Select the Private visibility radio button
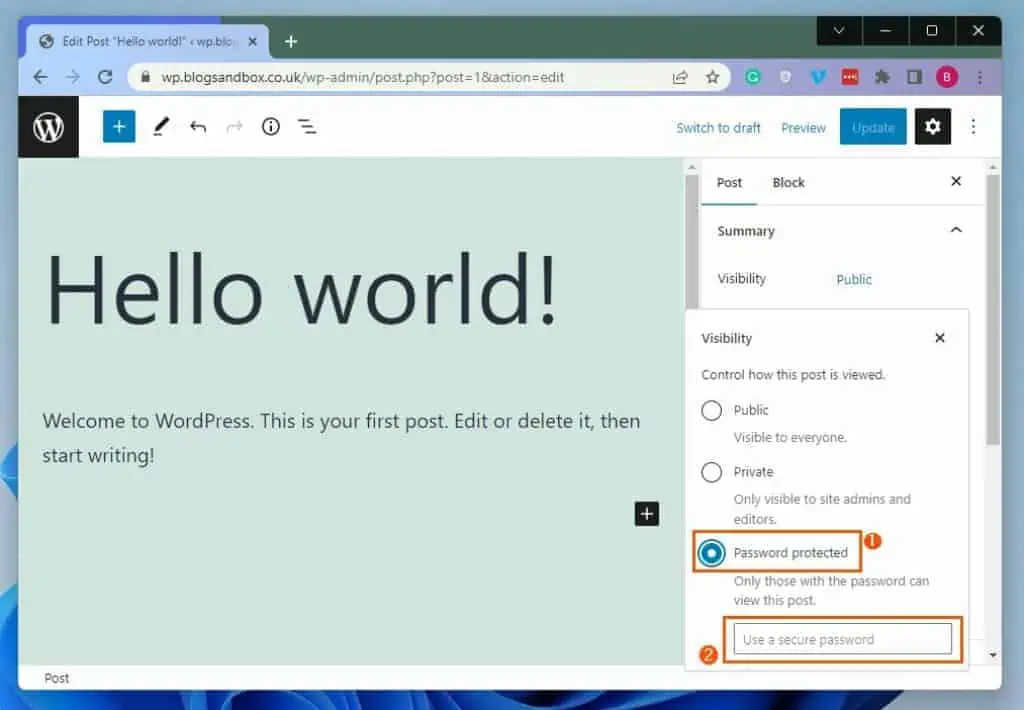This screenshot has height=710, width=1024. (711, 472)
